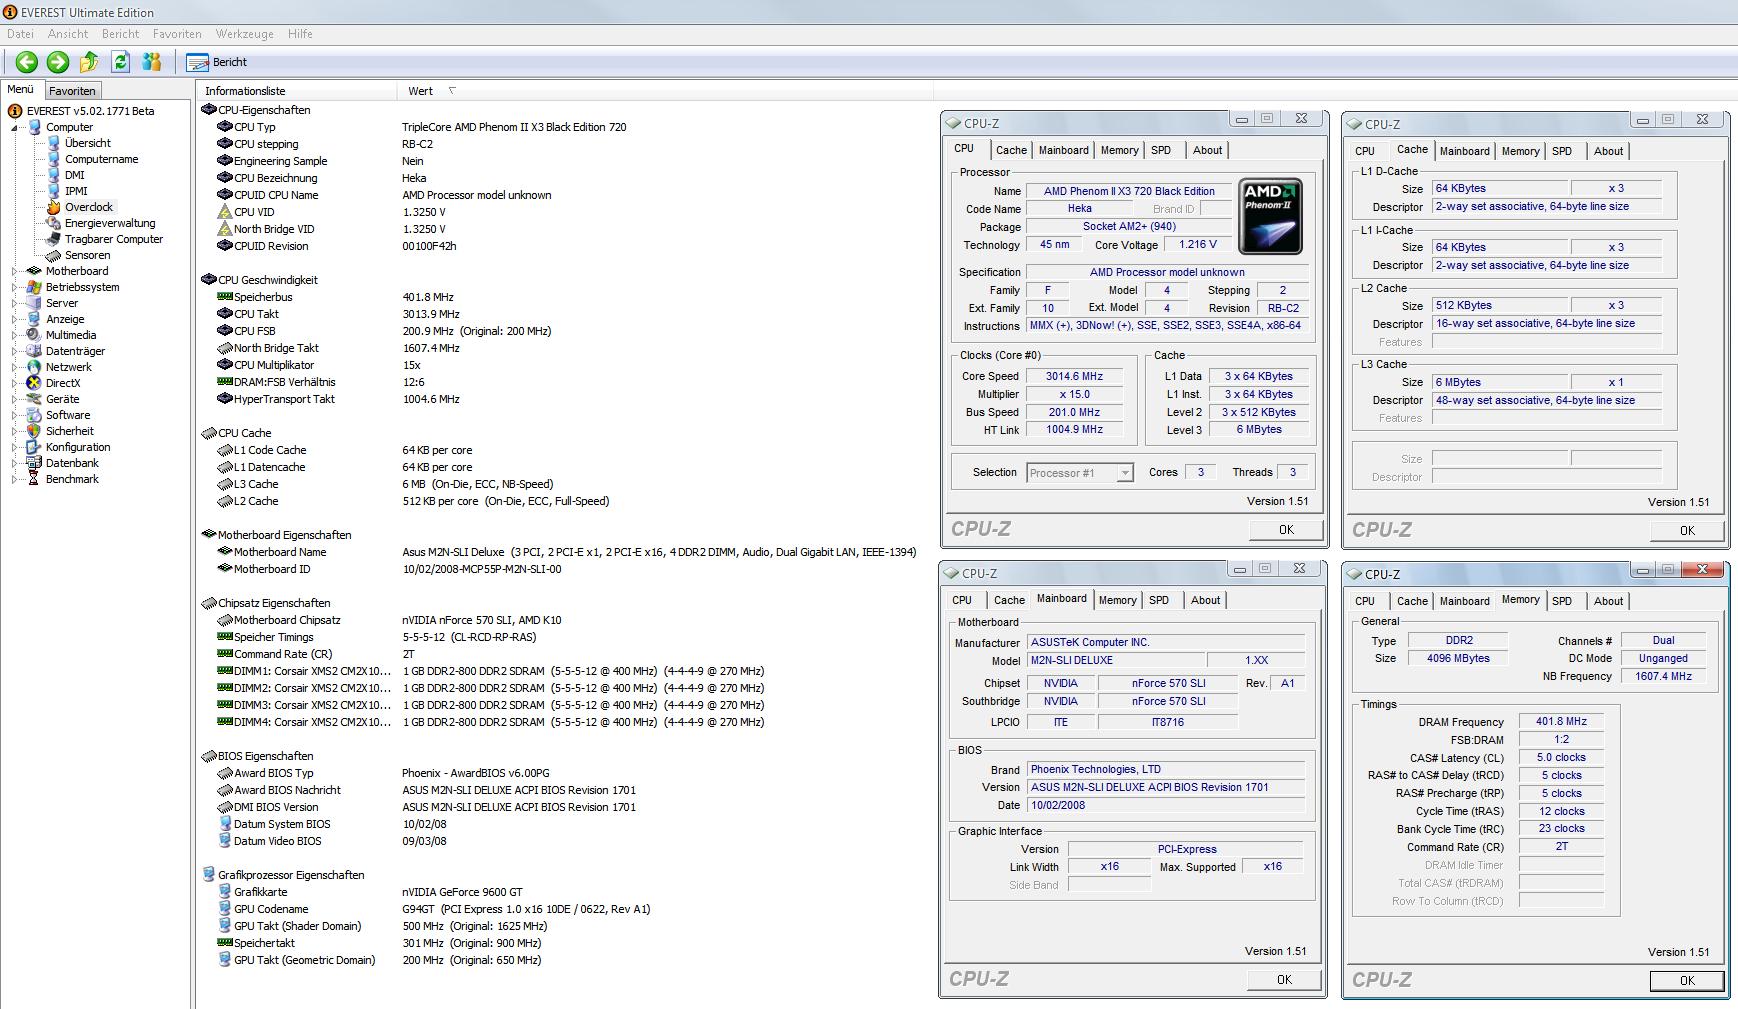Open the Ansicht menu
1738x1009 pixels.
coord(68,34)
